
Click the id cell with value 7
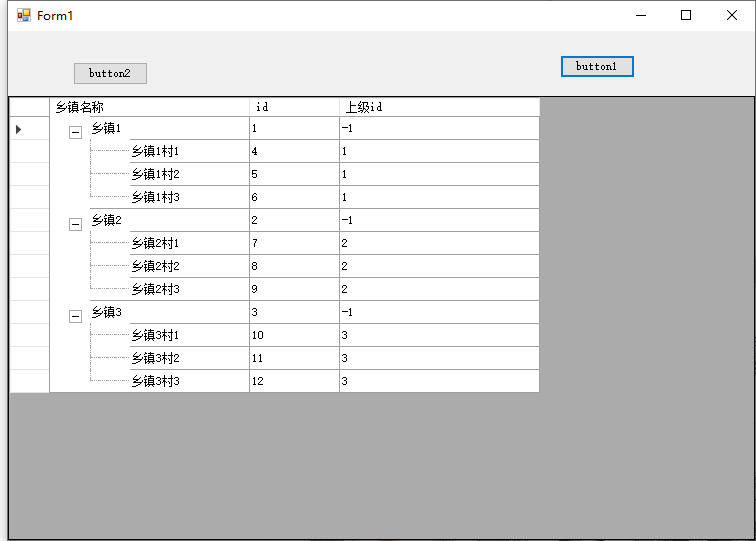click(x=293, y=243)
